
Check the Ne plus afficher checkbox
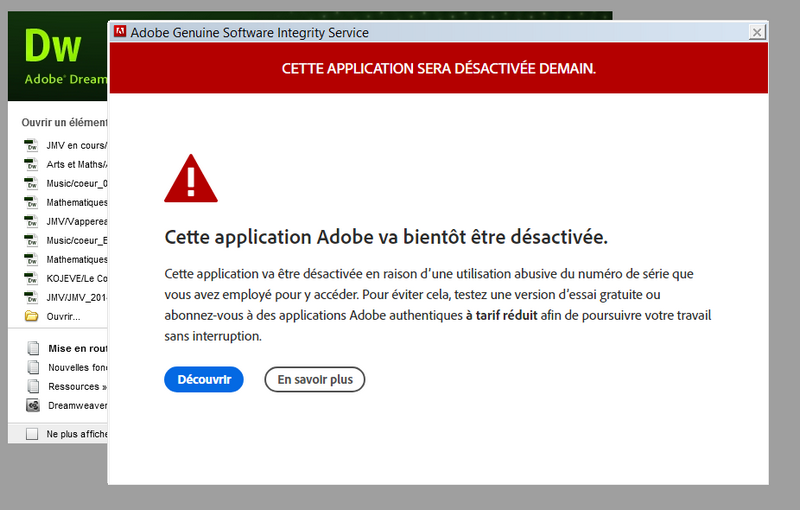click(x=32, y=434)
